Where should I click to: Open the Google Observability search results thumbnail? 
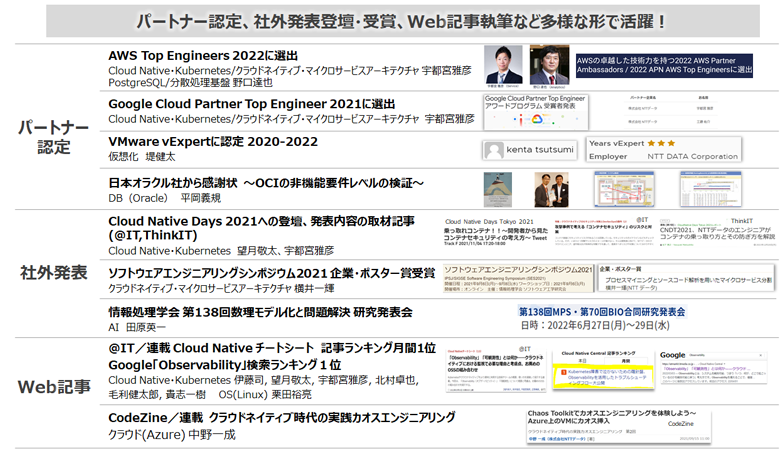[x=713, y=368]
